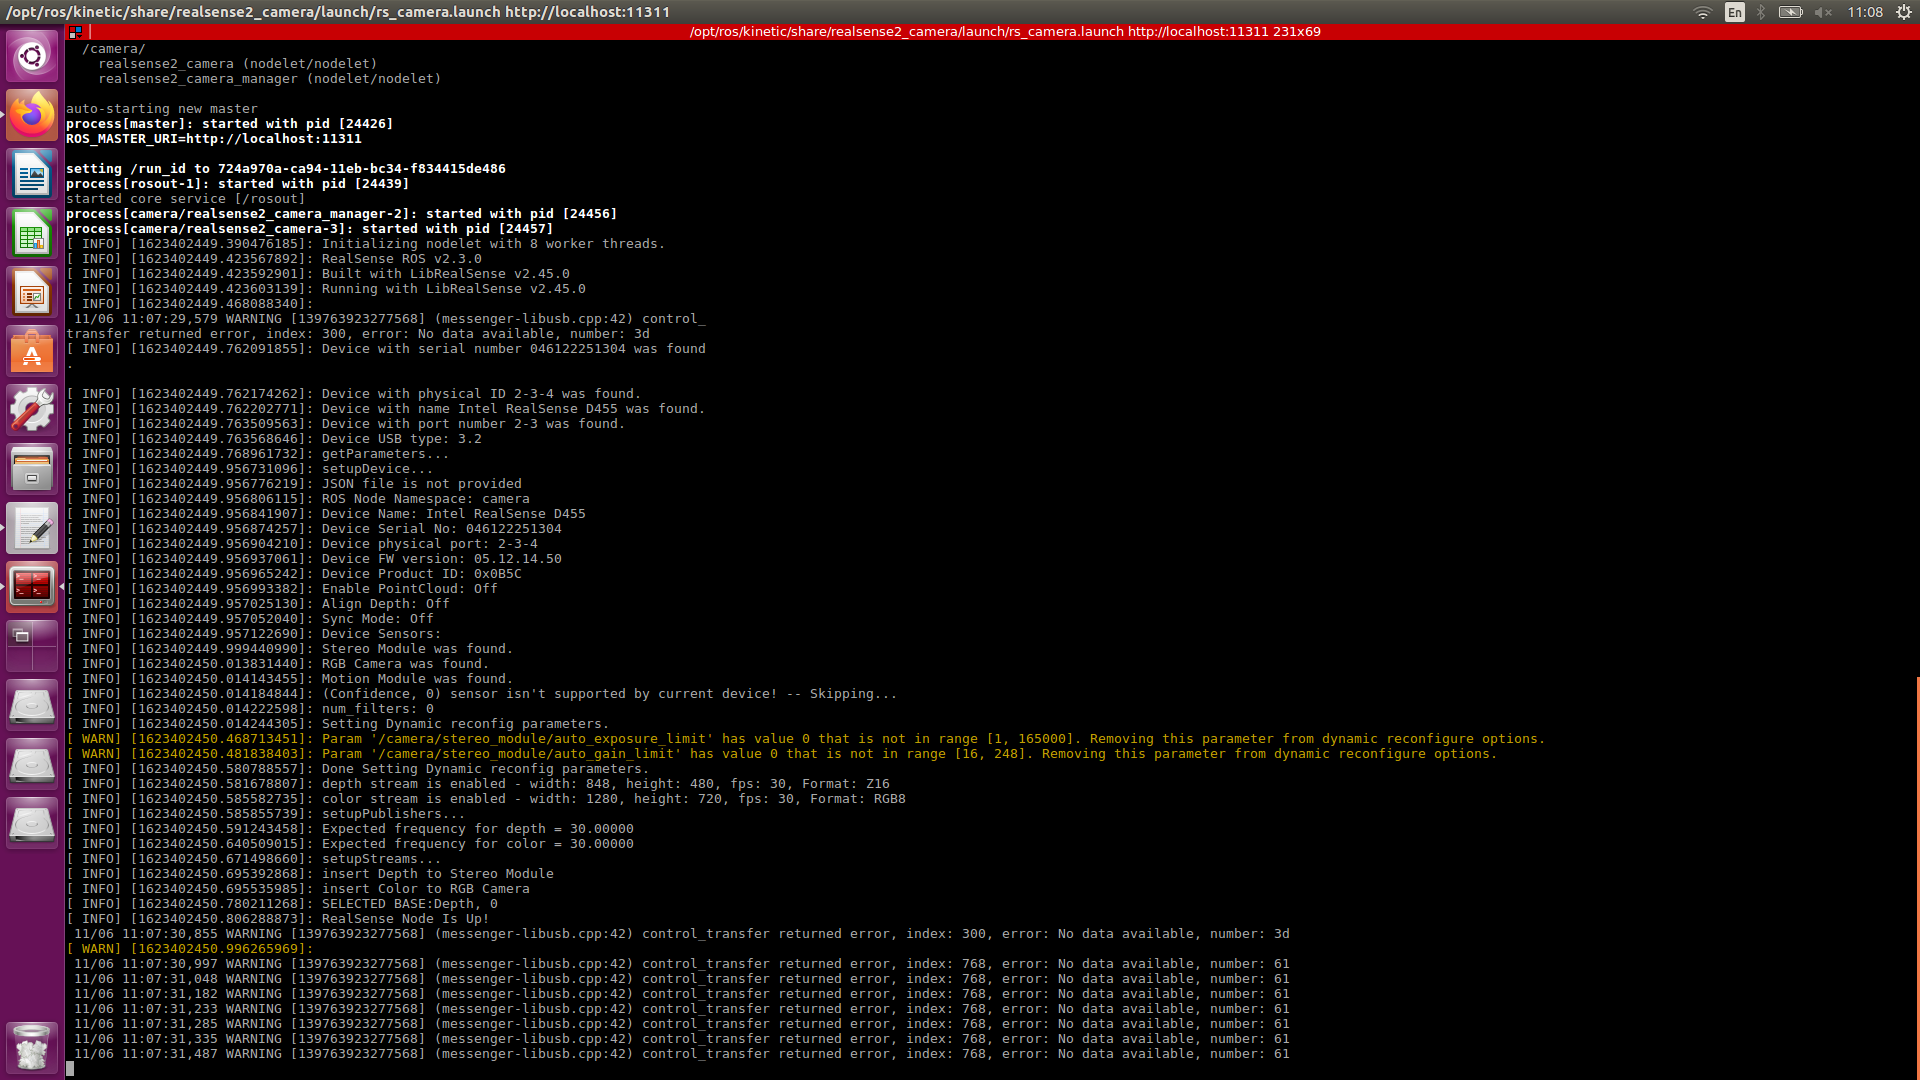The image size is (1920, 1080).
Task: Click the muted volume indicator
Action: [1823, 12]
